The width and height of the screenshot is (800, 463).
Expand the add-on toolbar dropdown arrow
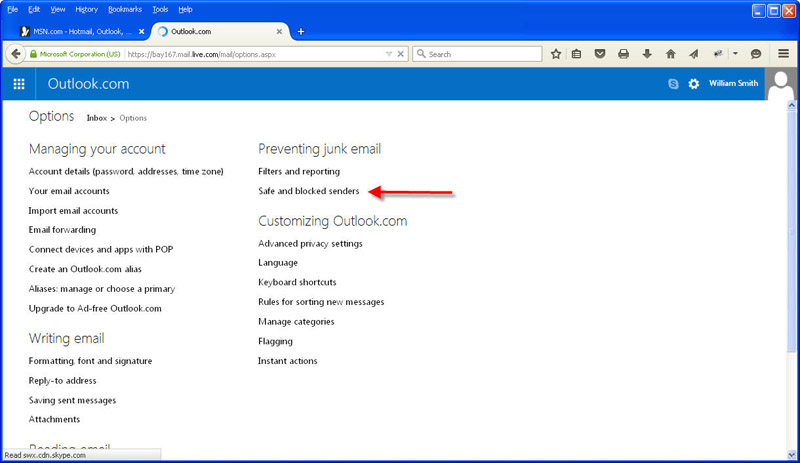pyautogui.click(x=735, y=54)
